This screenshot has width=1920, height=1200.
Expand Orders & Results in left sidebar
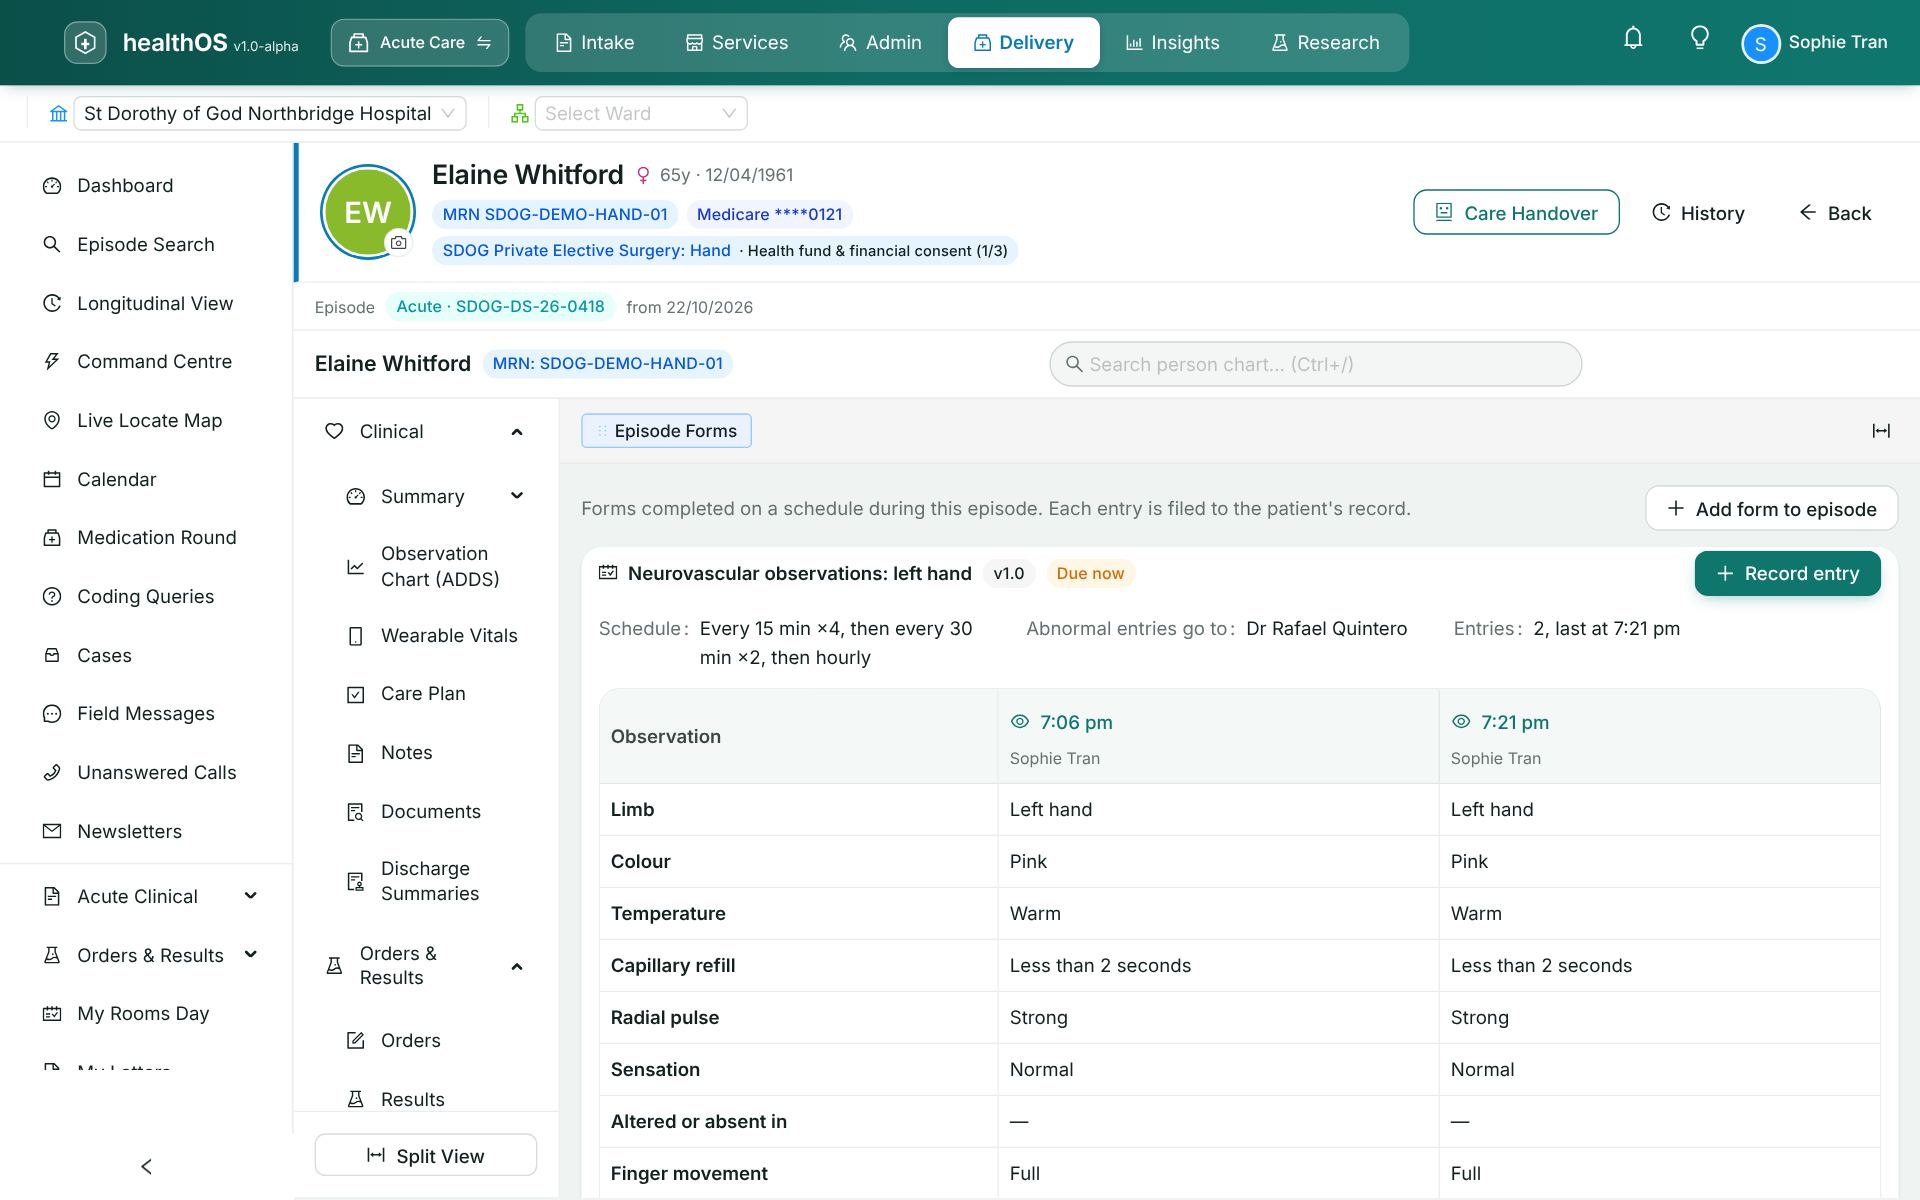click(x=251, y=955)
